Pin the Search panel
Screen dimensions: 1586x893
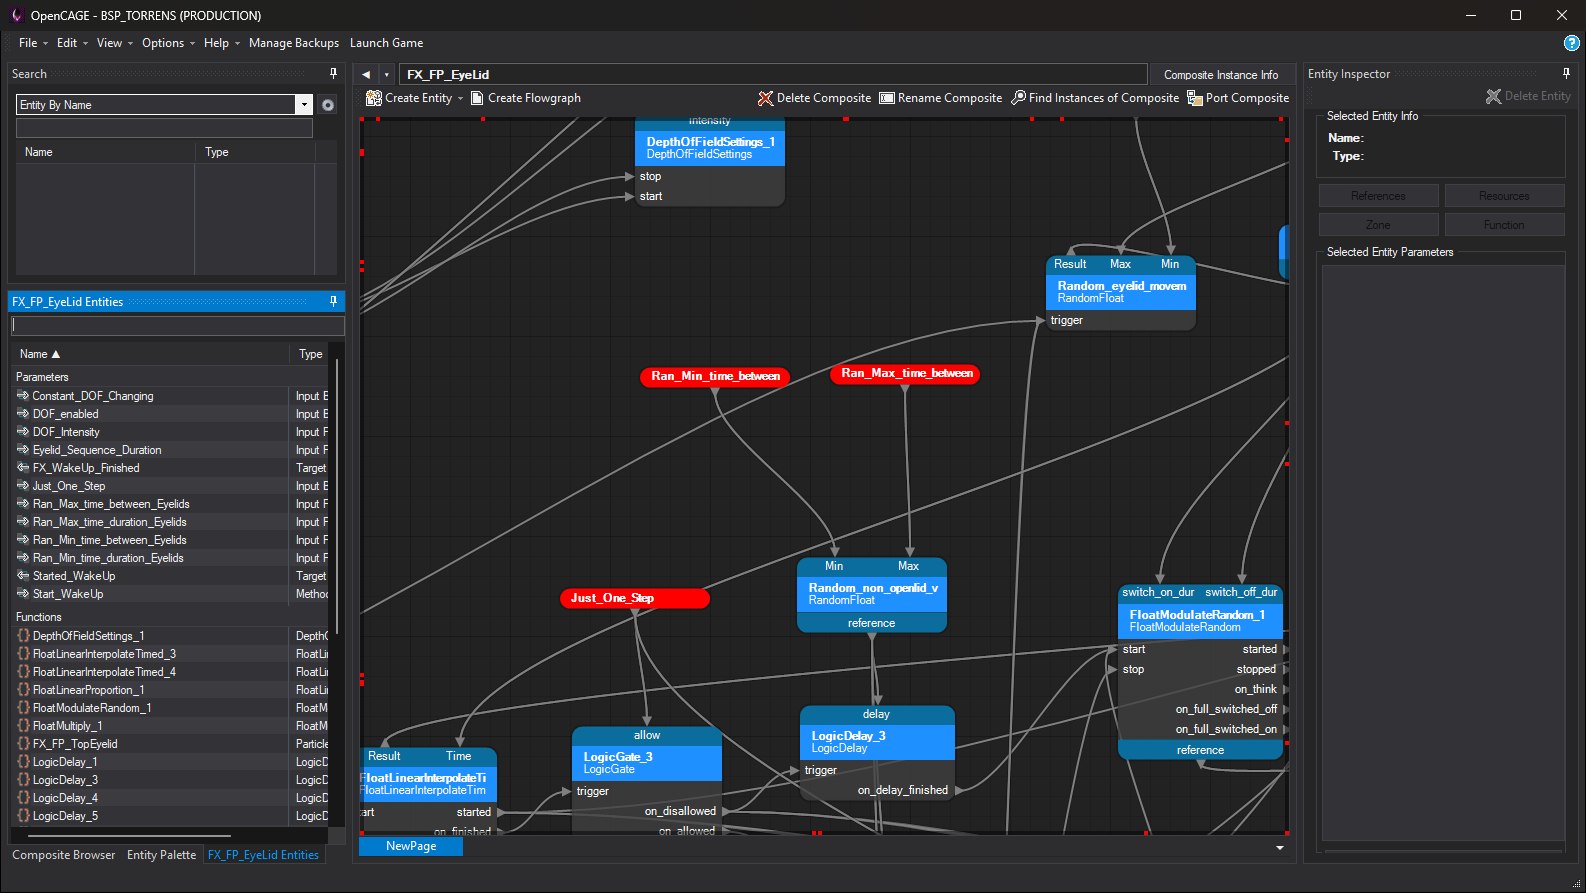pyautogui.click(x=333, y=74)
